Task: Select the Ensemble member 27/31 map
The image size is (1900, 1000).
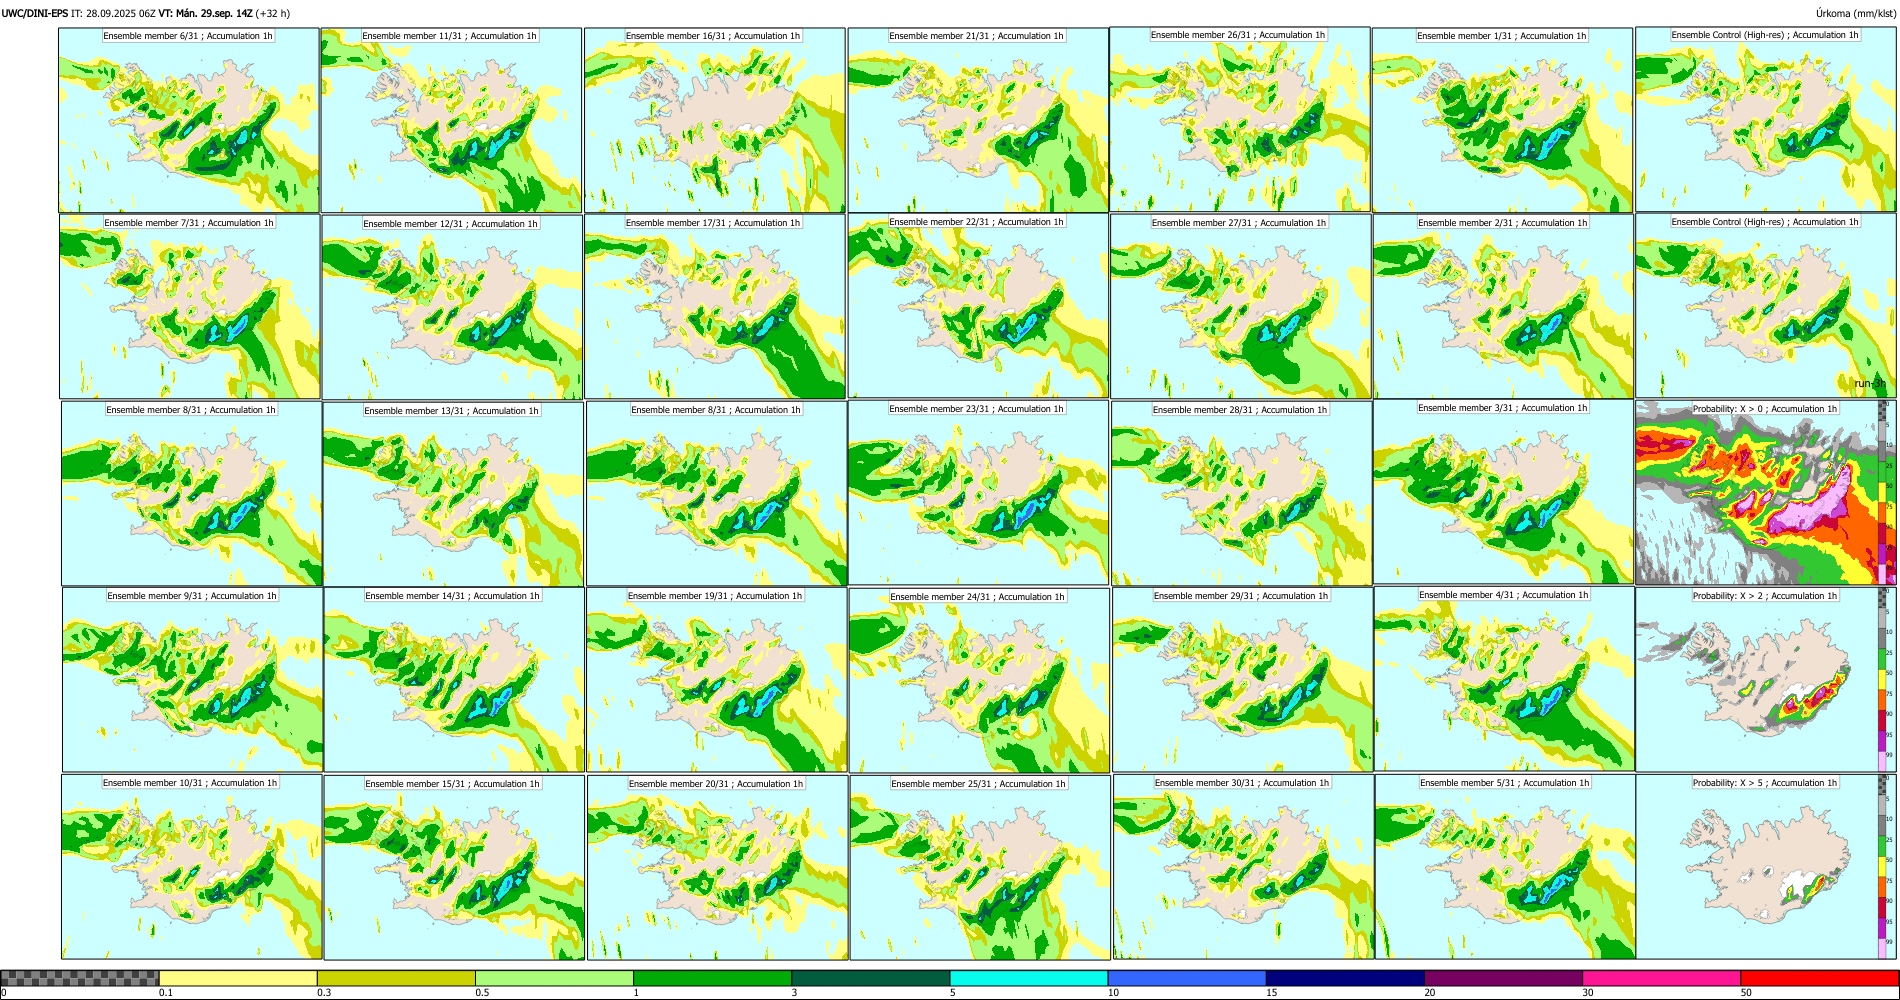Action: click(x=1241, y=307)
